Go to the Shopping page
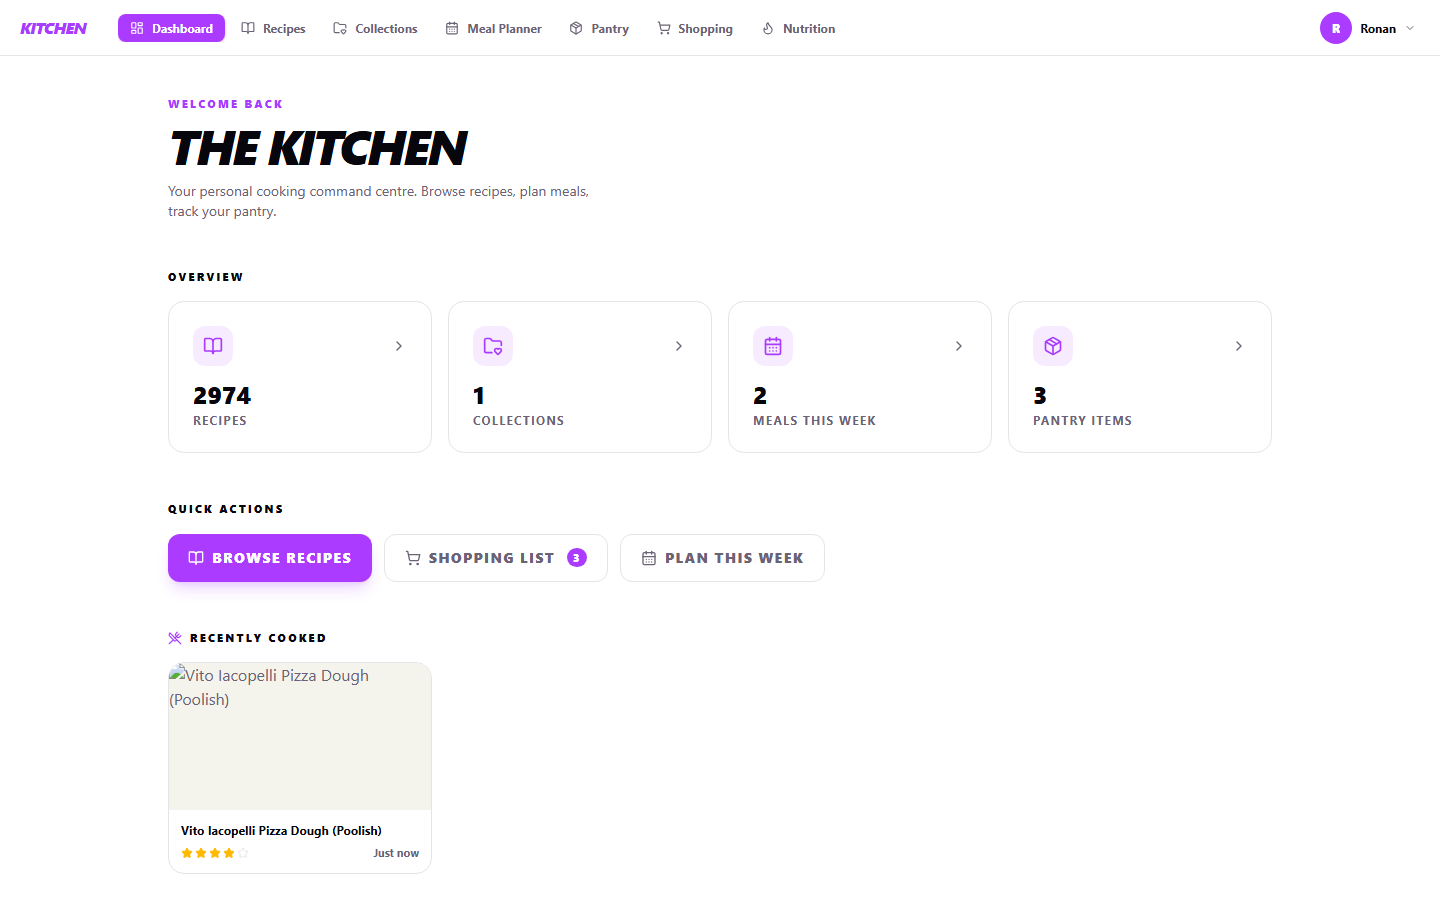The image size is (1440, 900). [x=695, y=28]
